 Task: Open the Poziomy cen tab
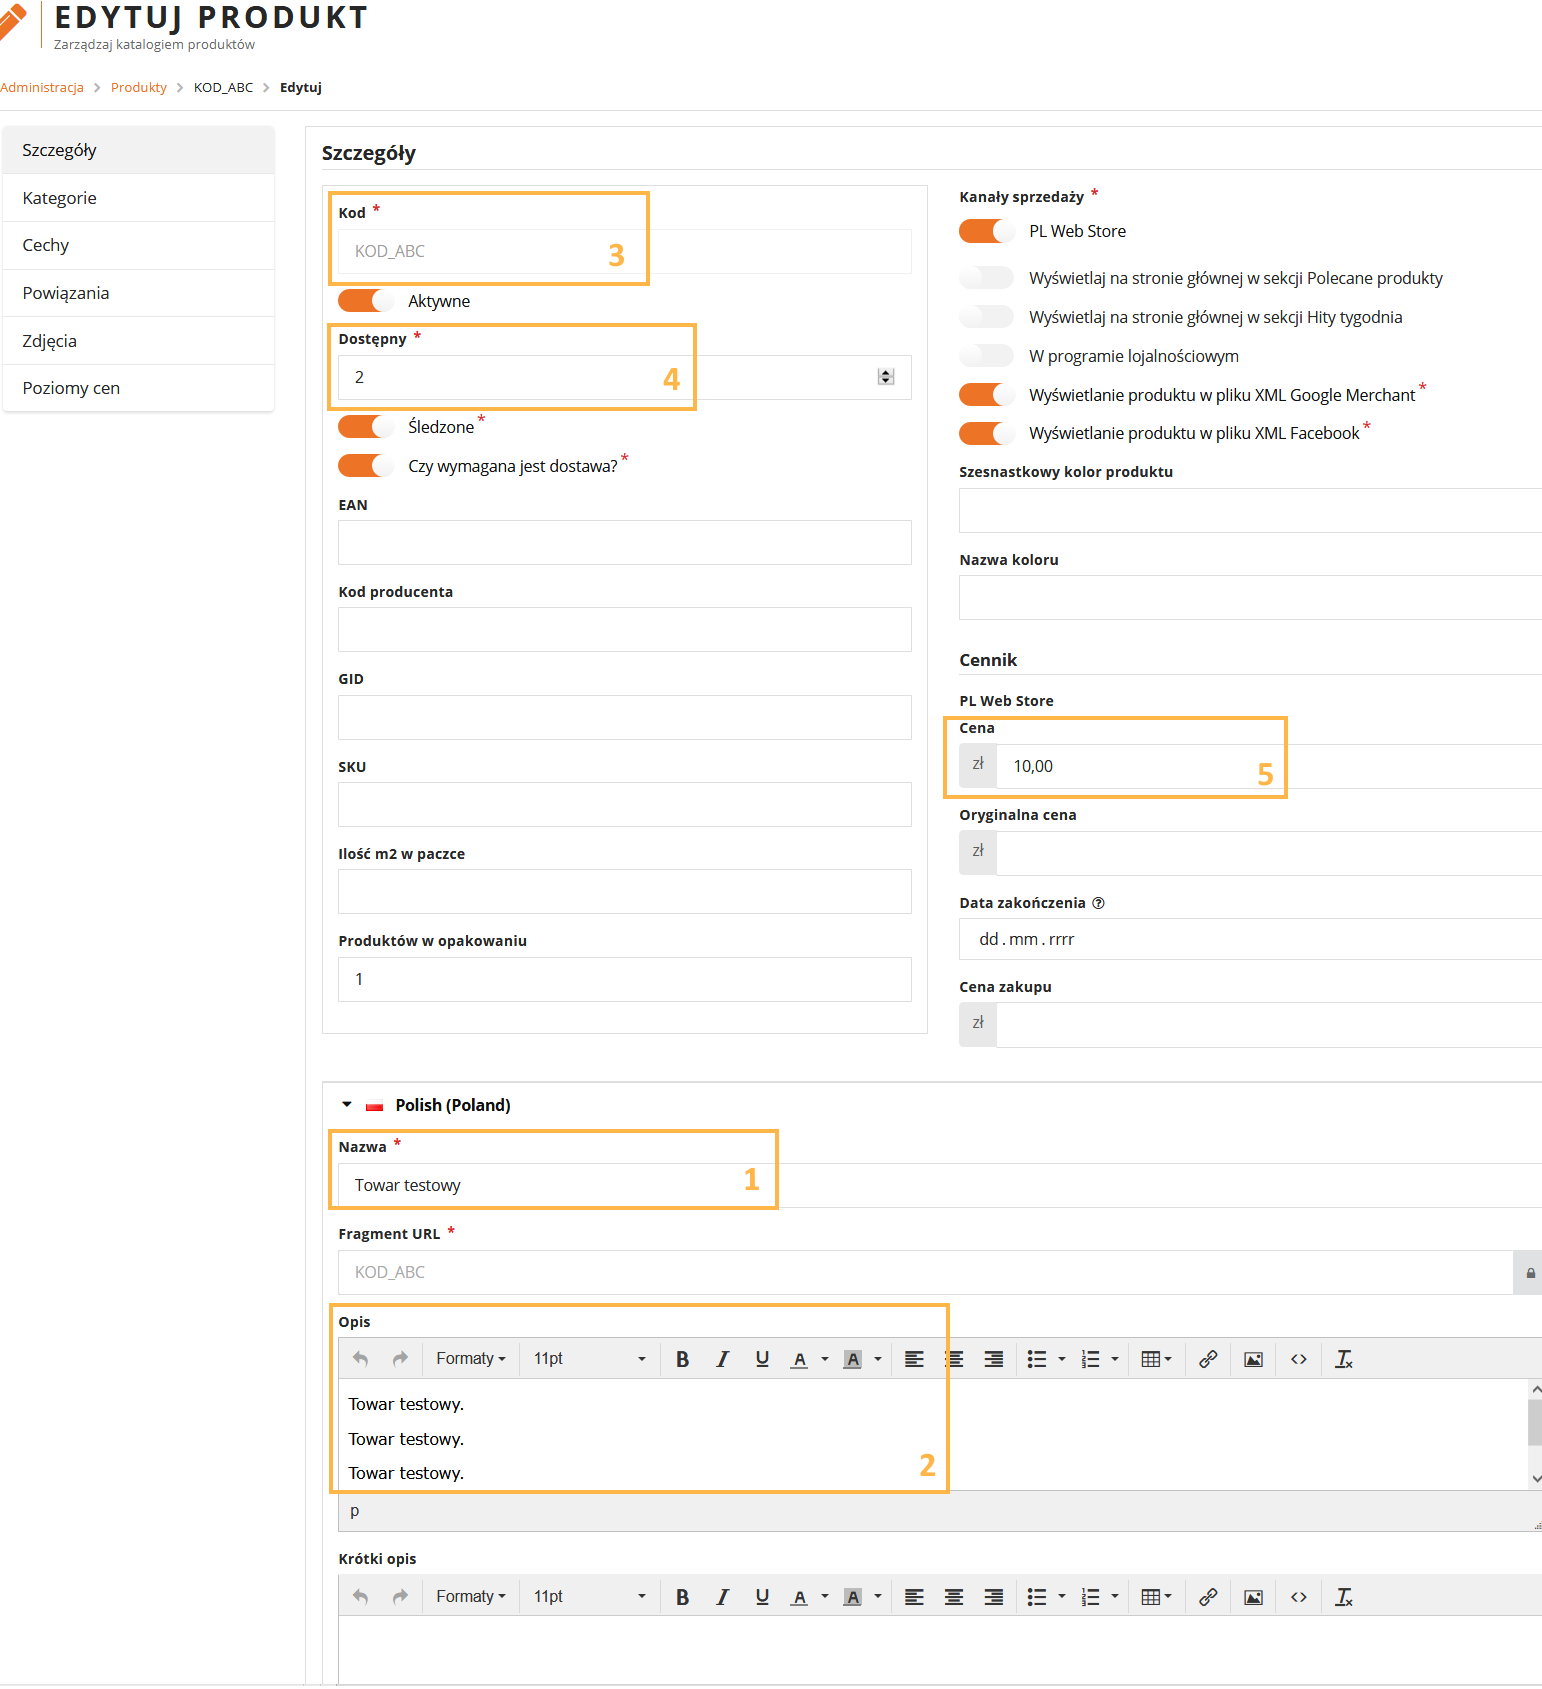point(71,388)
